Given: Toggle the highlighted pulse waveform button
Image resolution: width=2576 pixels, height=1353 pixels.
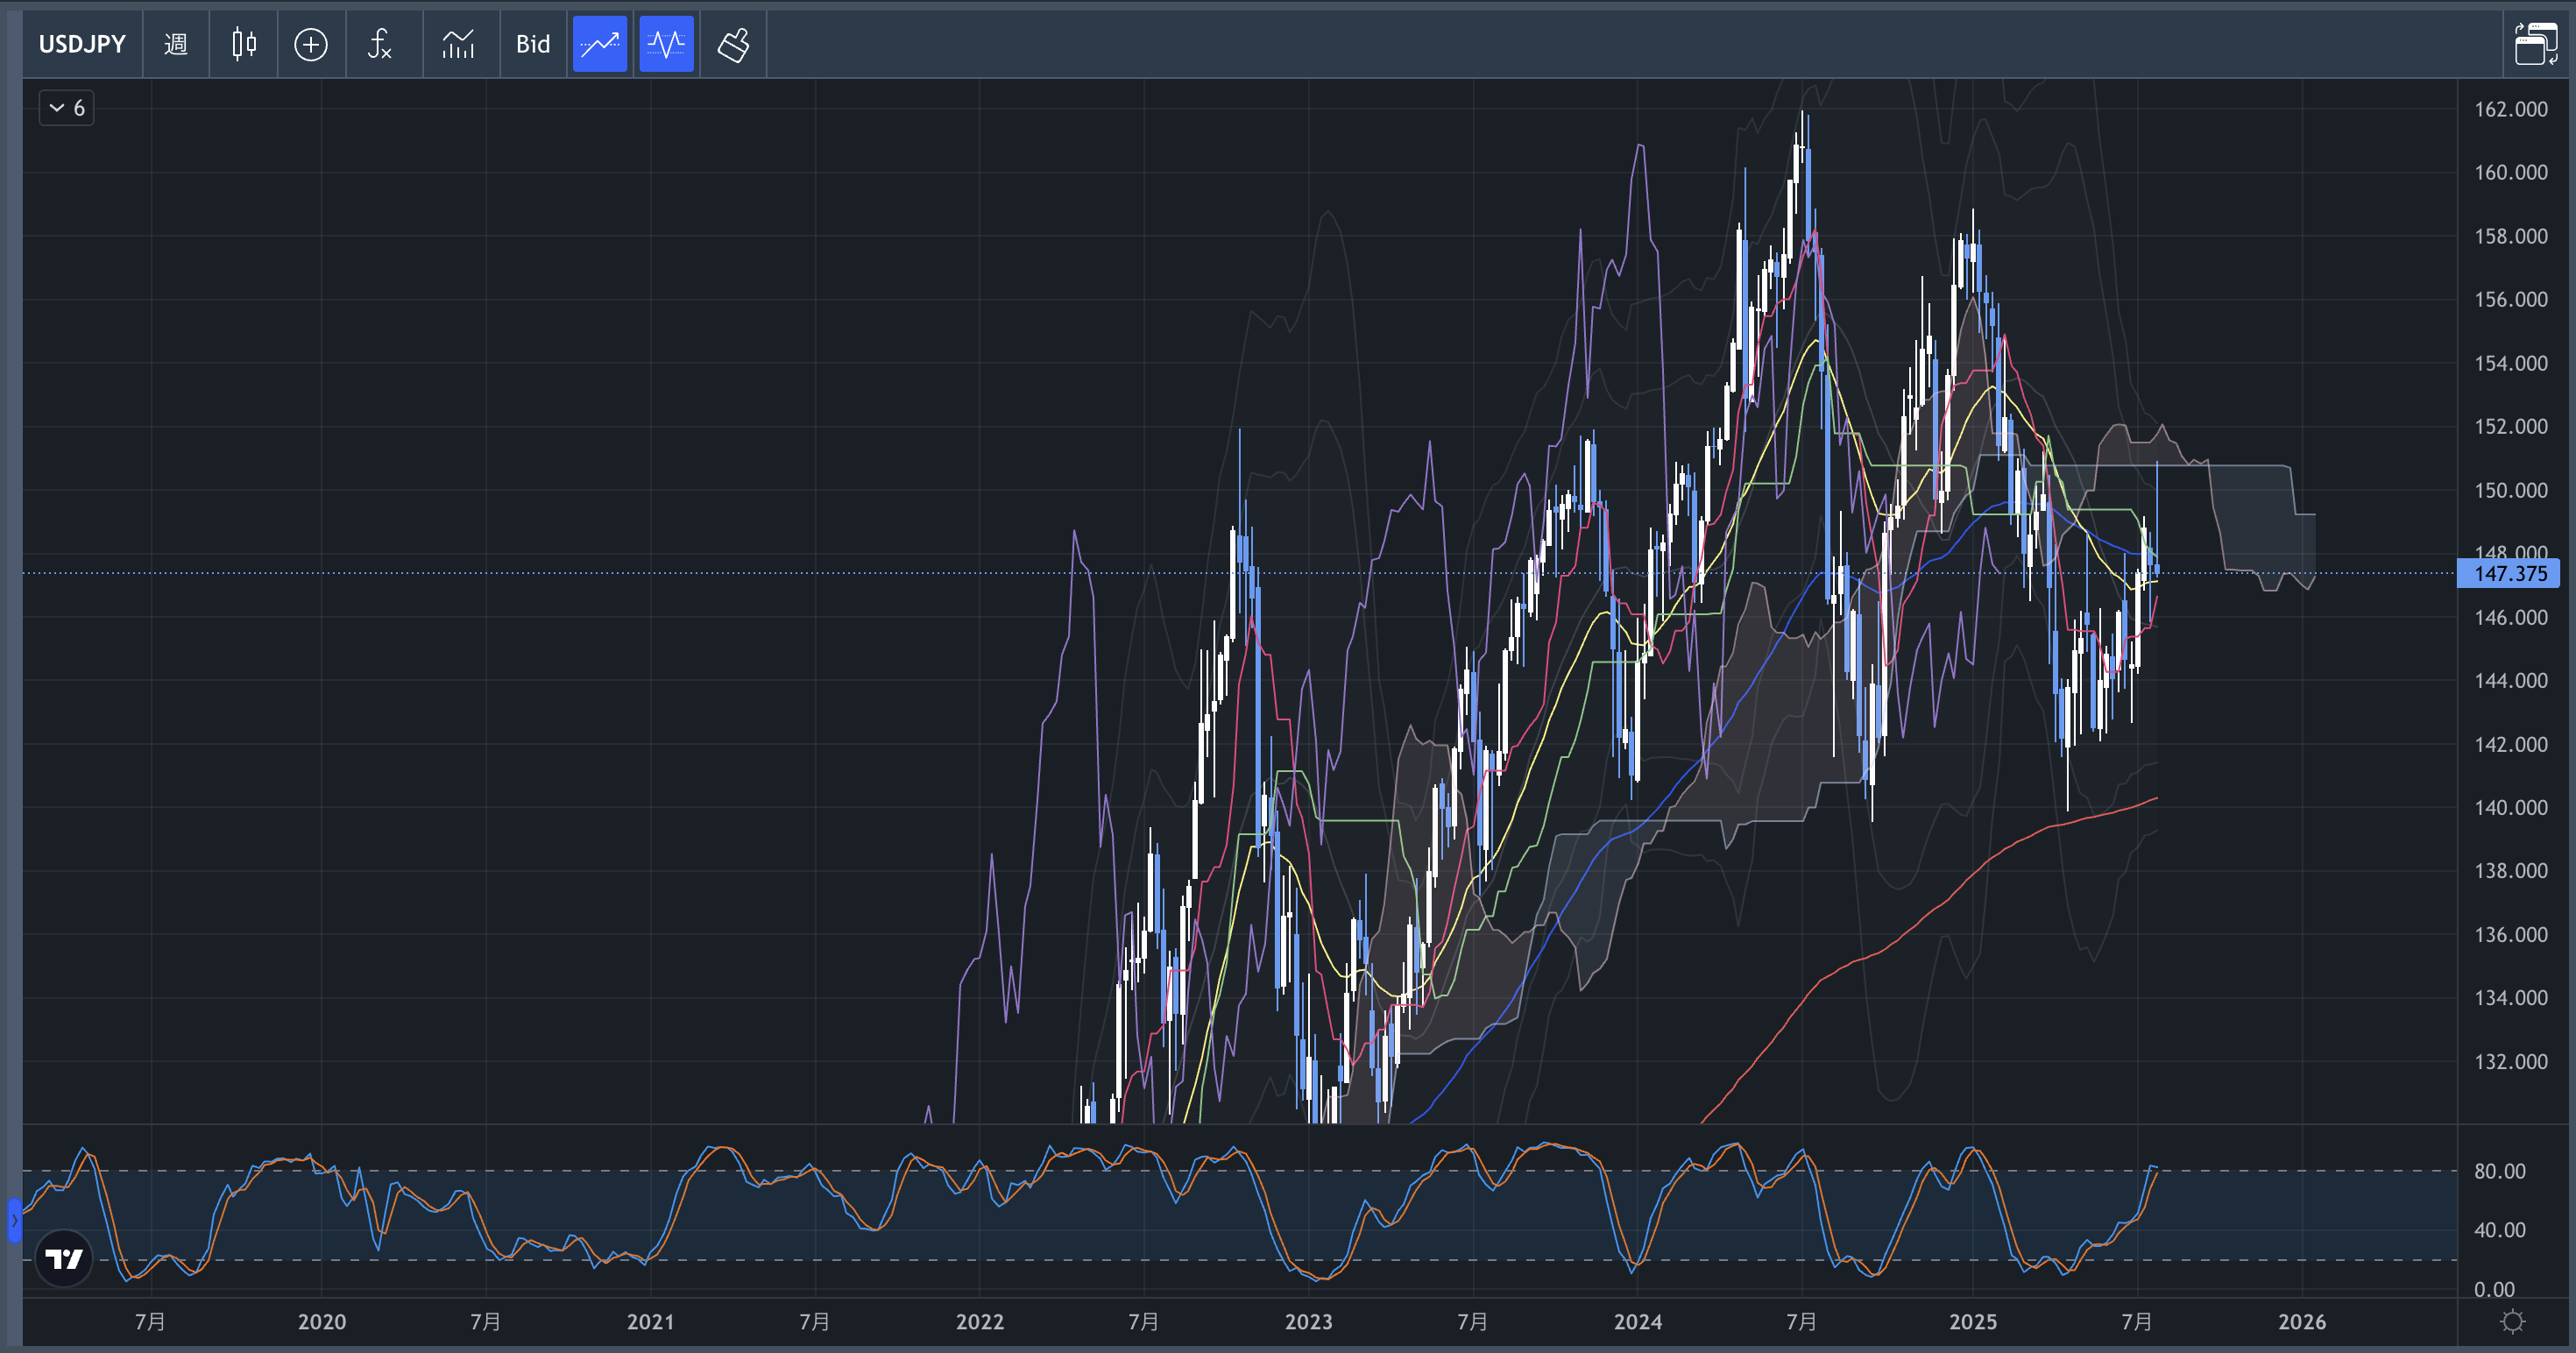Looking at the screenshot, I should 667,44.
